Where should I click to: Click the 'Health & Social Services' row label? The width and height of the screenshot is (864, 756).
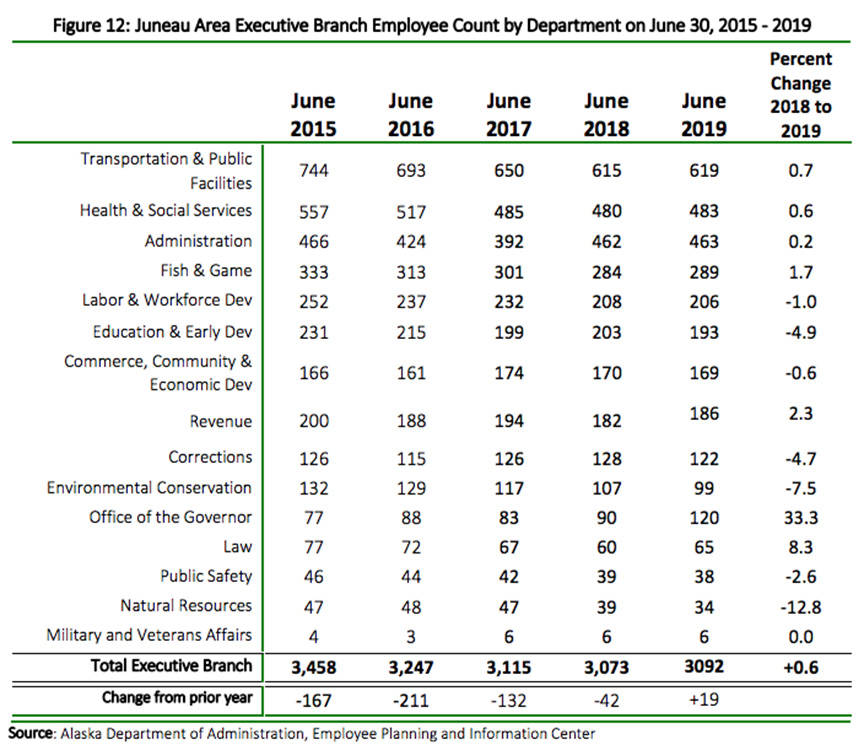click(166, 211)
